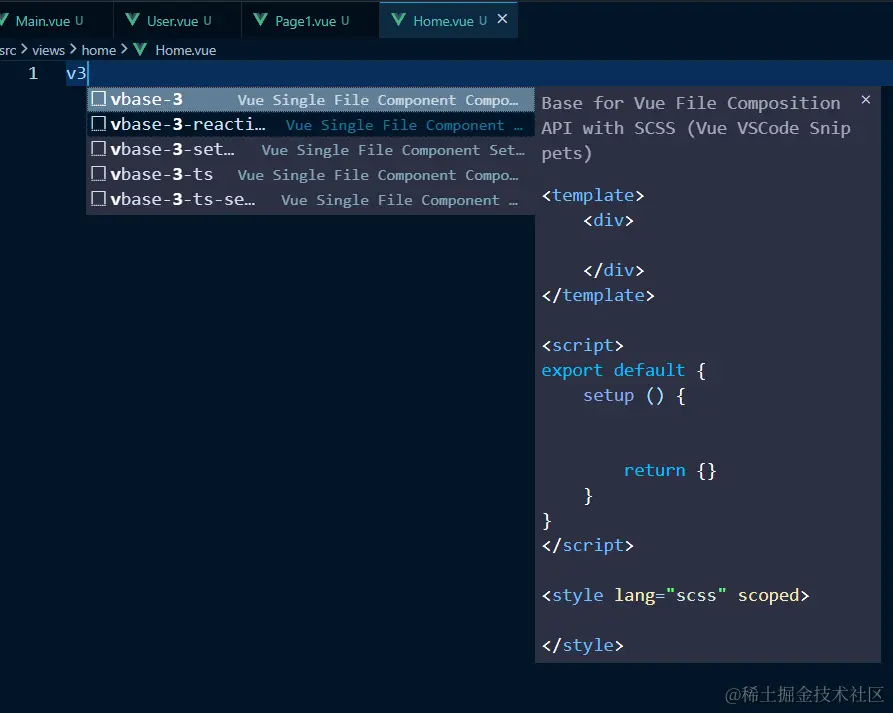
Task: Switch to the Main.vue tab
Action: 48,21
